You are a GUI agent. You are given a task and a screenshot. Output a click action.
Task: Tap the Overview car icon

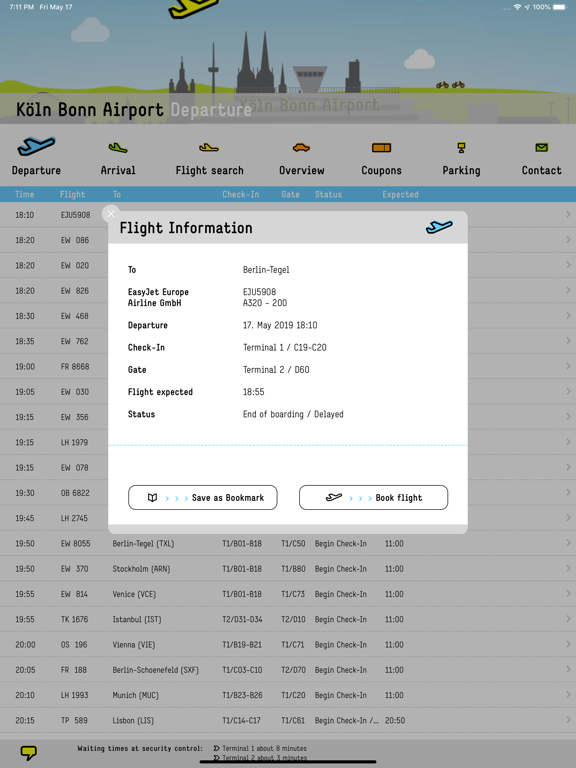coord(301,147)
